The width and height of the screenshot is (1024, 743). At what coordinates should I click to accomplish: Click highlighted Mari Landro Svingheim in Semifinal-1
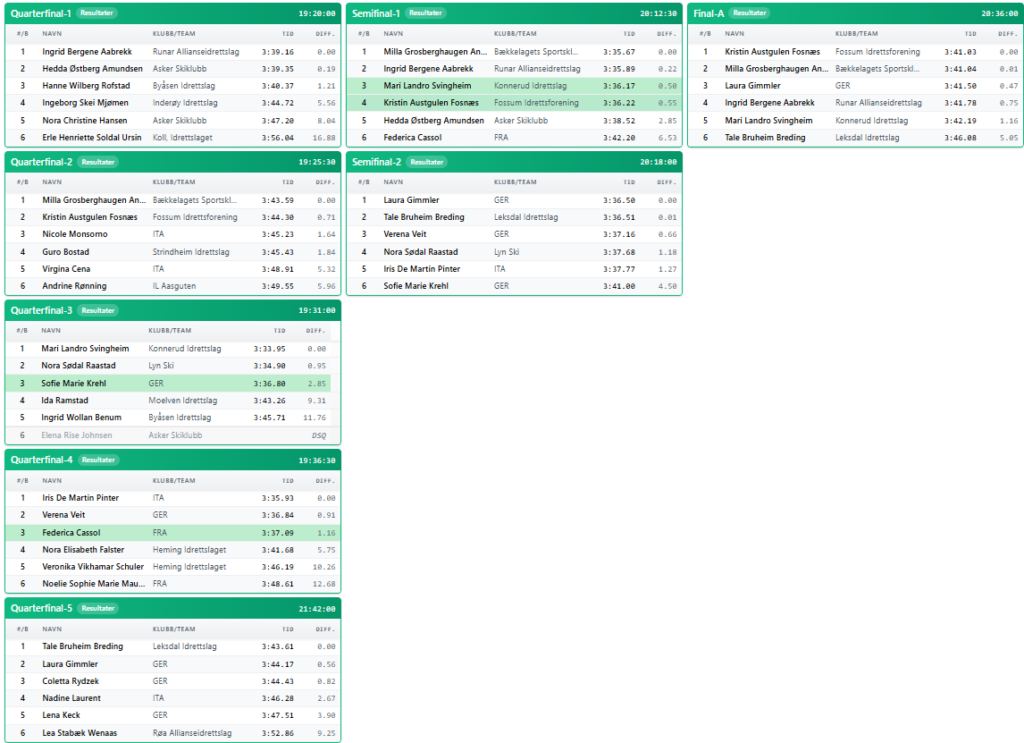pos(427,86)
